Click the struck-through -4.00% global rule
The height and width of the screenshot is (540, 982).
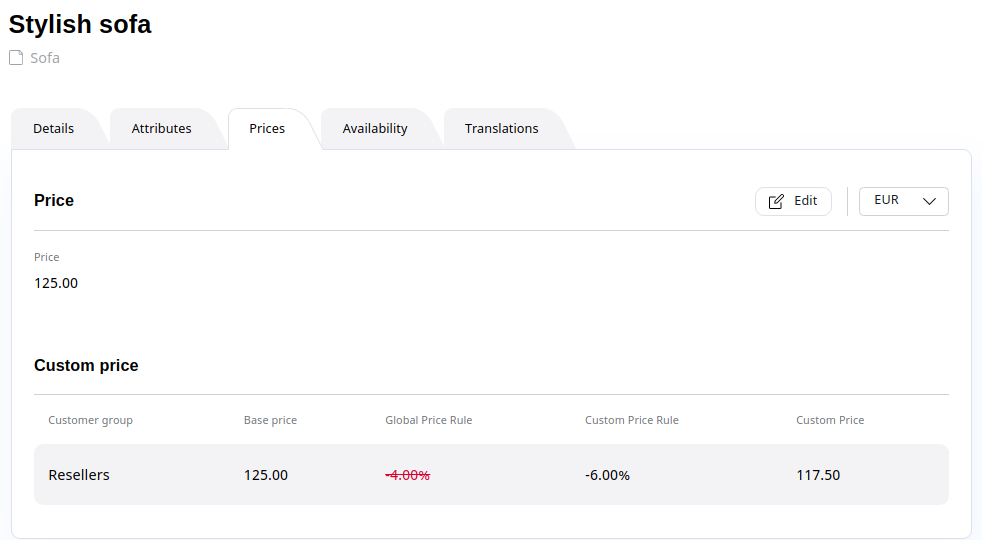[408, 475]
